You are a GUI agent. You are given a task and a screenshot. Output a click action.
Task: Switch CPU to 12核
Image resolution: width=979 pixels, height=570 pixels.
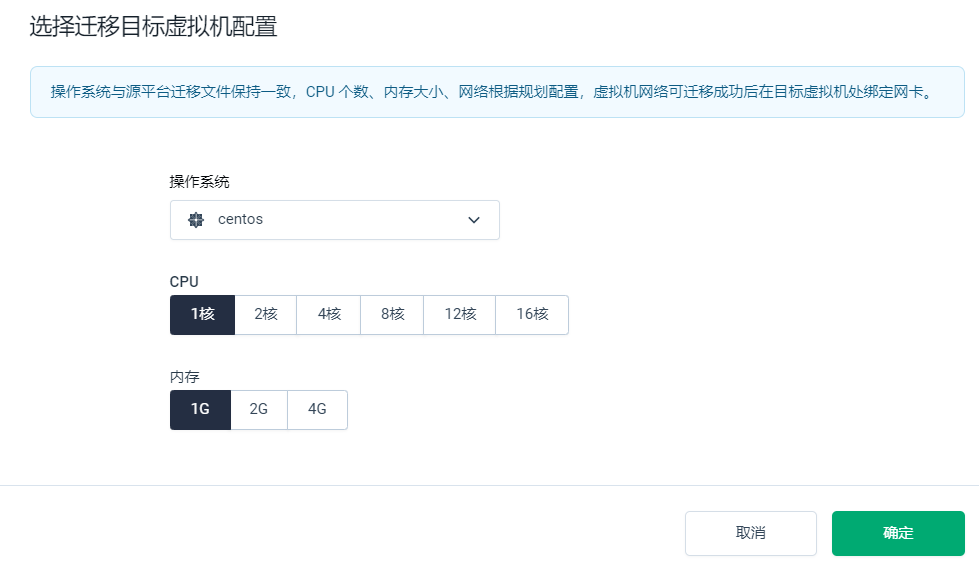coord(459,314)
